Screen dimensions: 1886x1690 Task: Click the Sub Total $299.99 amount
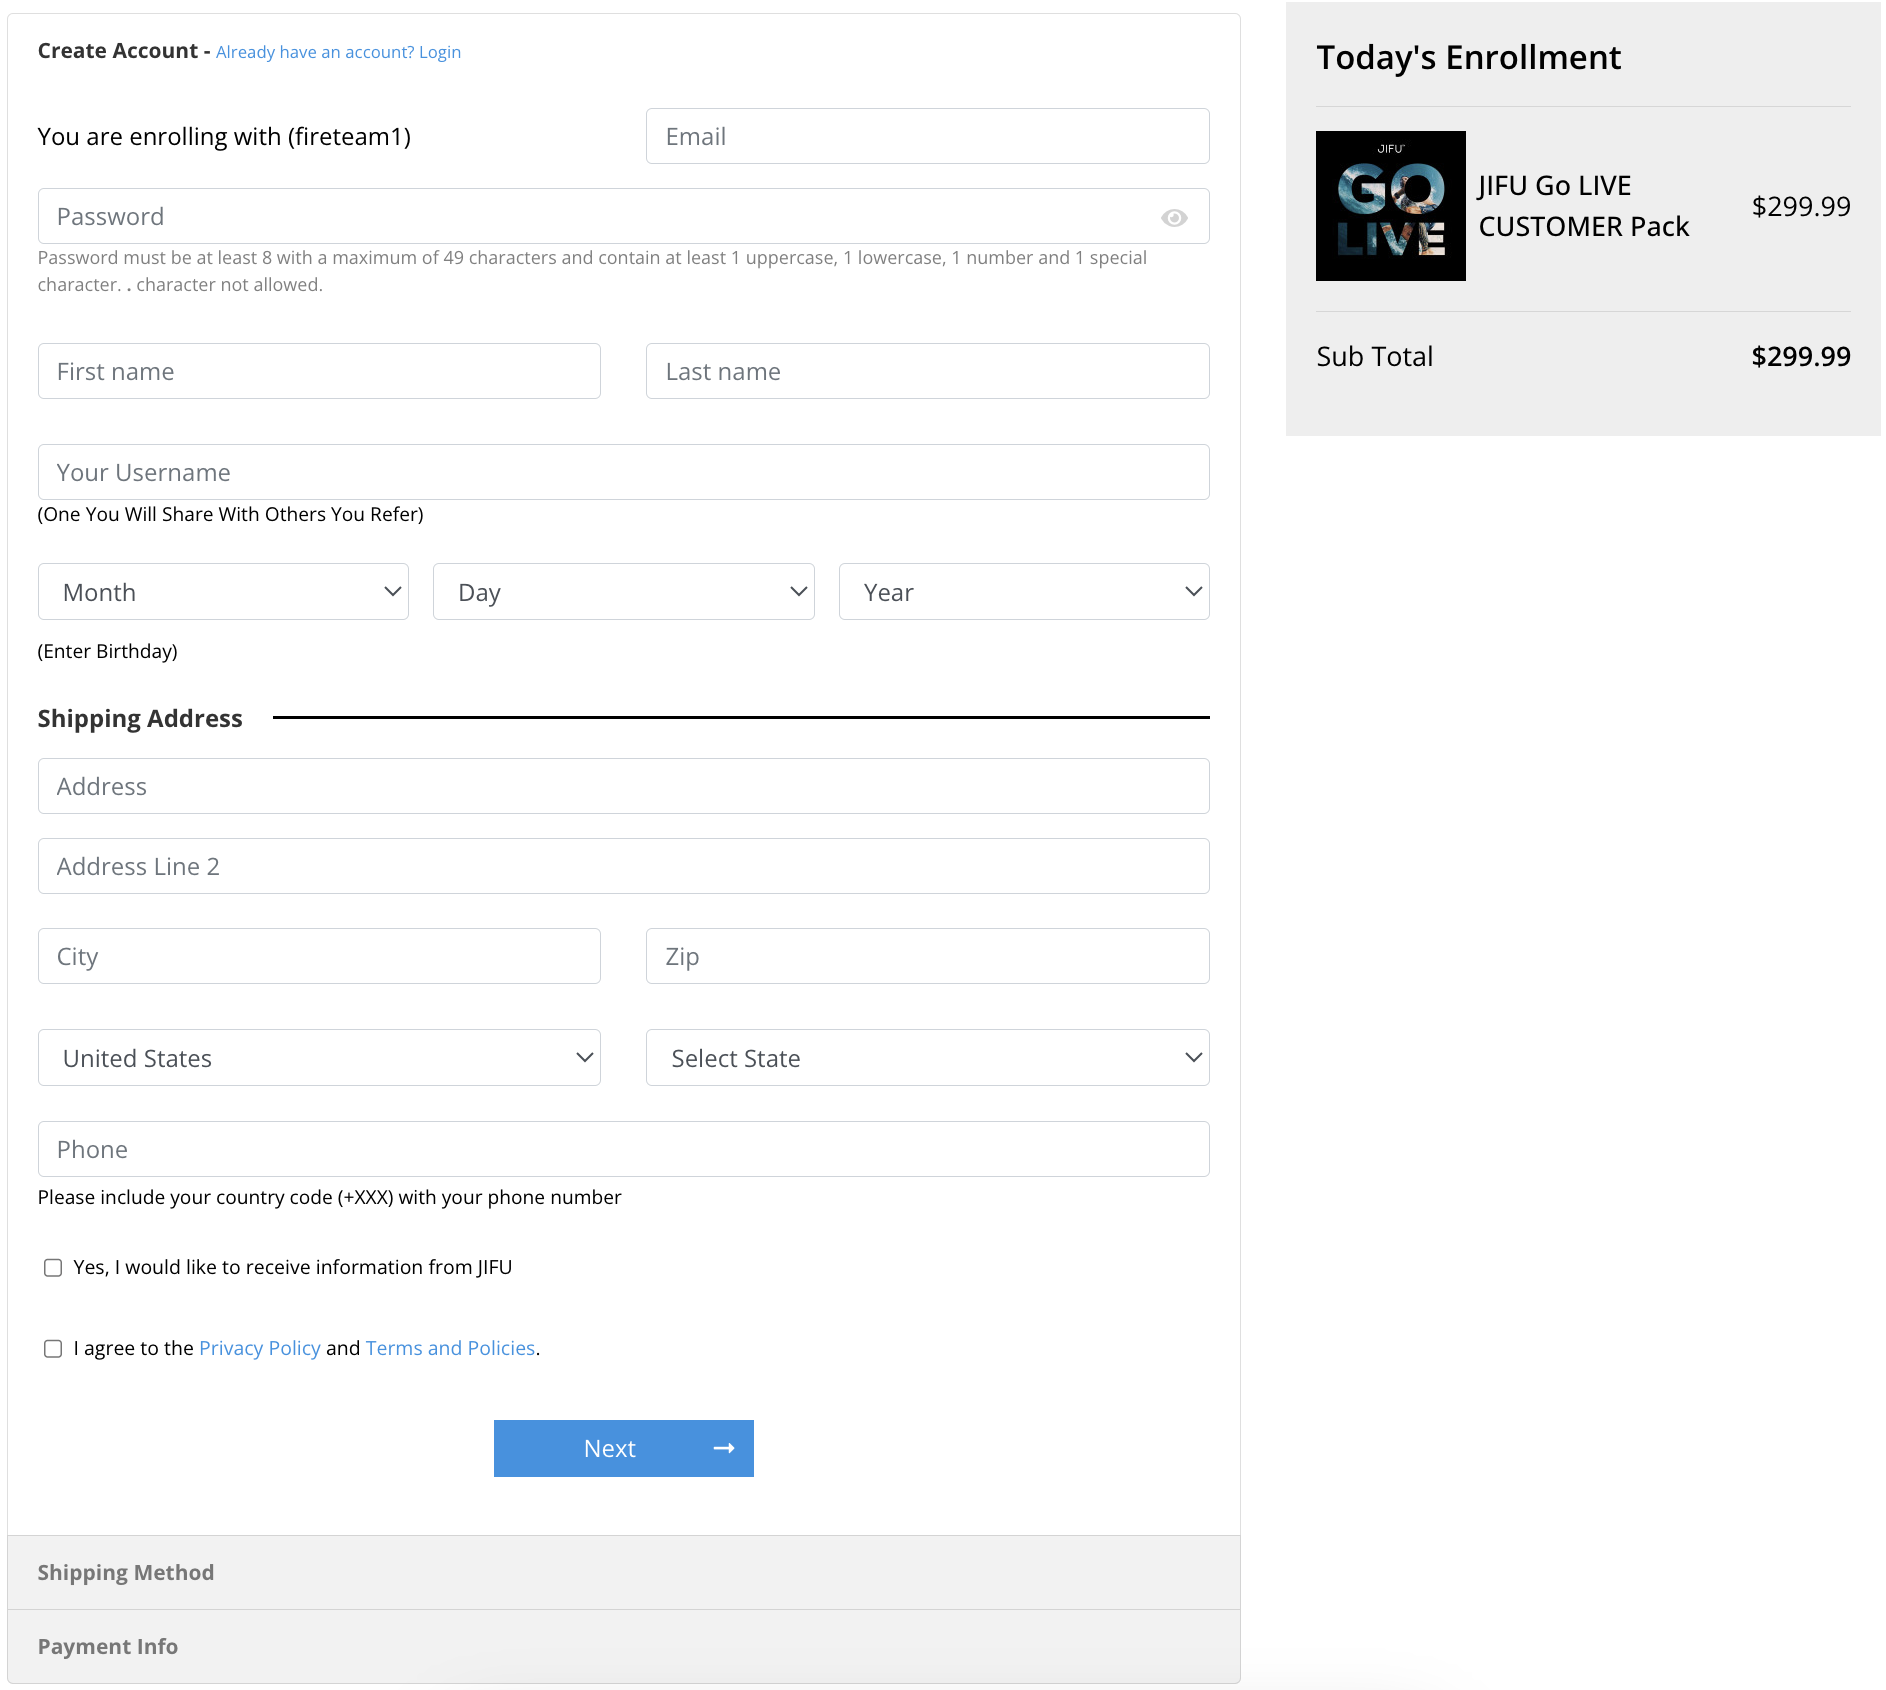point(1800,356)
